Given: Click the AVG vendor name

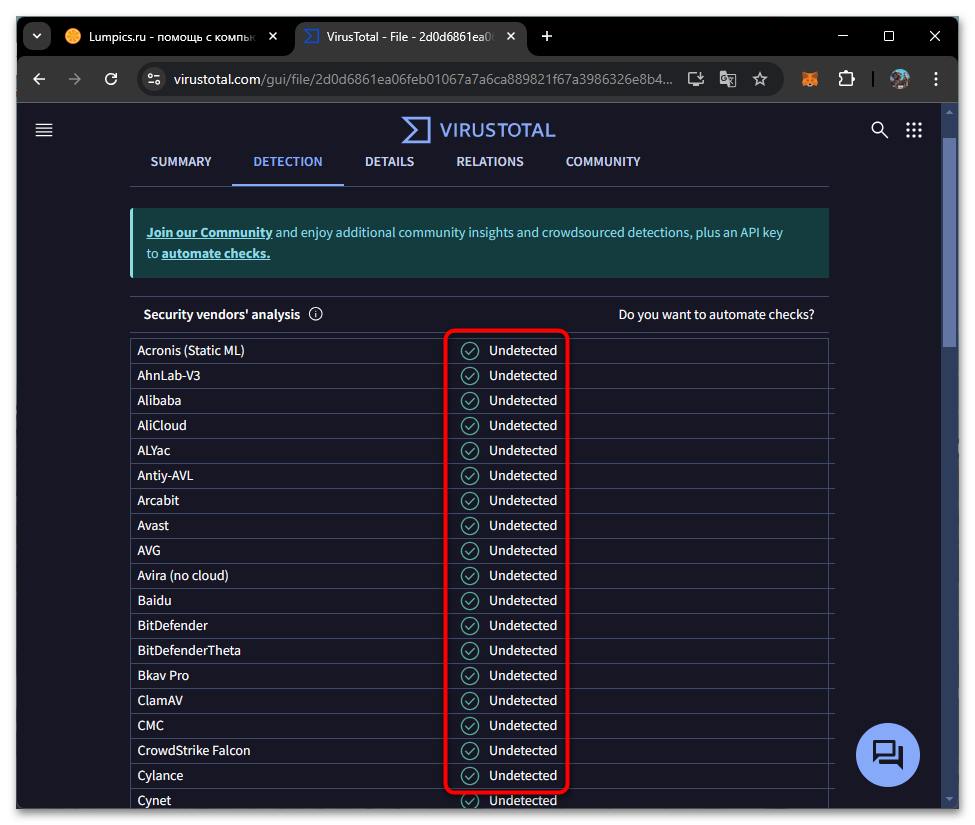Looking at the screenshot, I should click(149, 551).
